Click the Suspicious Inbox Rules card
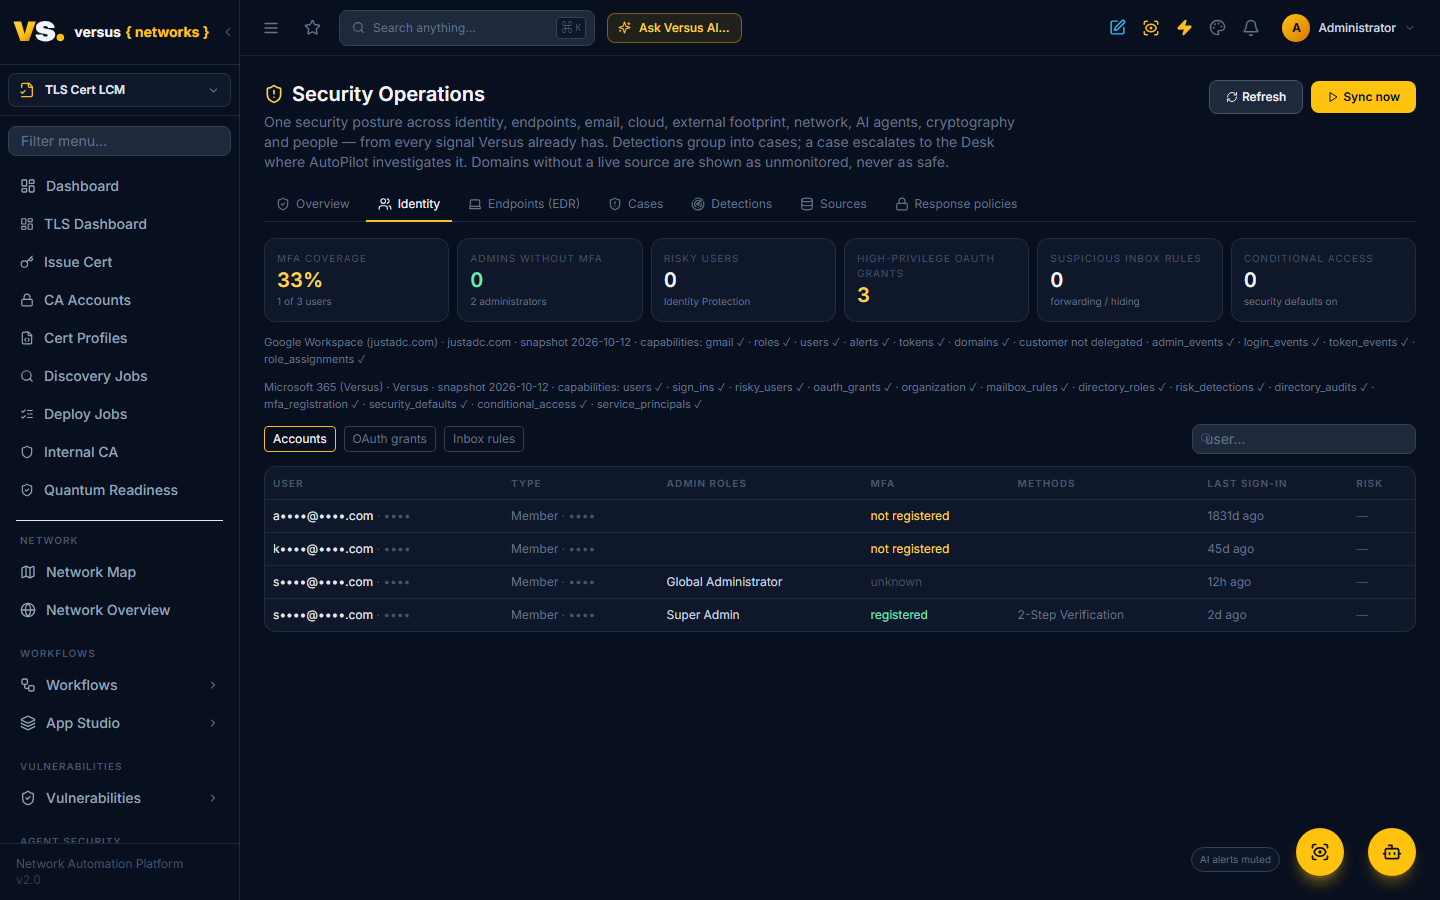1440x900 pixels. tap(1130, 280)
